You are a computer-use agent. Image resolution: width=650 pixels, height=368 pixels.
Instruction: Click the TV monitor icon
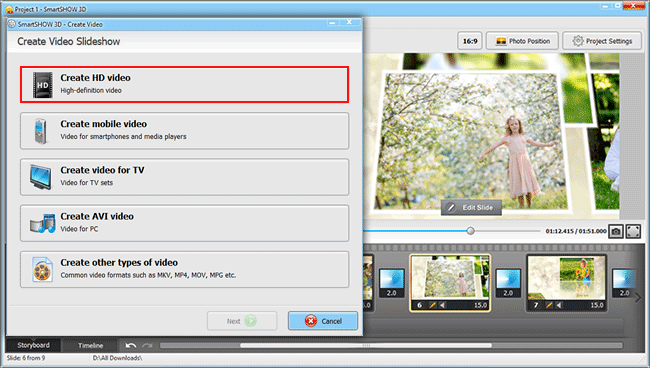[41, 177]
